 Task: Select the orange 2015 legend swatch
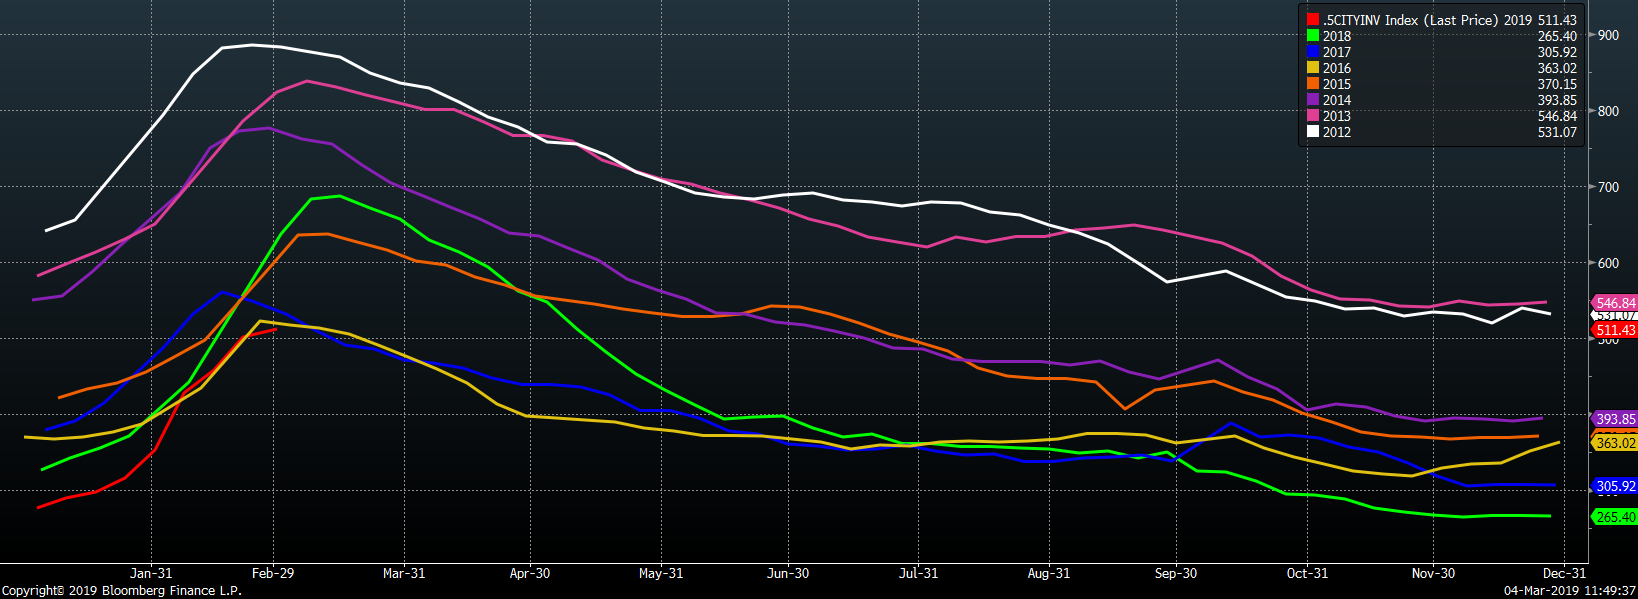1312,84
